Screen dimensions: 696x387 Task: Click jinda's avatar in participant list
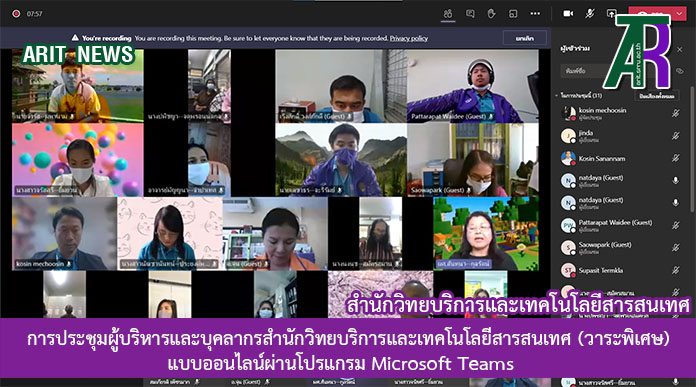(568, 136)
